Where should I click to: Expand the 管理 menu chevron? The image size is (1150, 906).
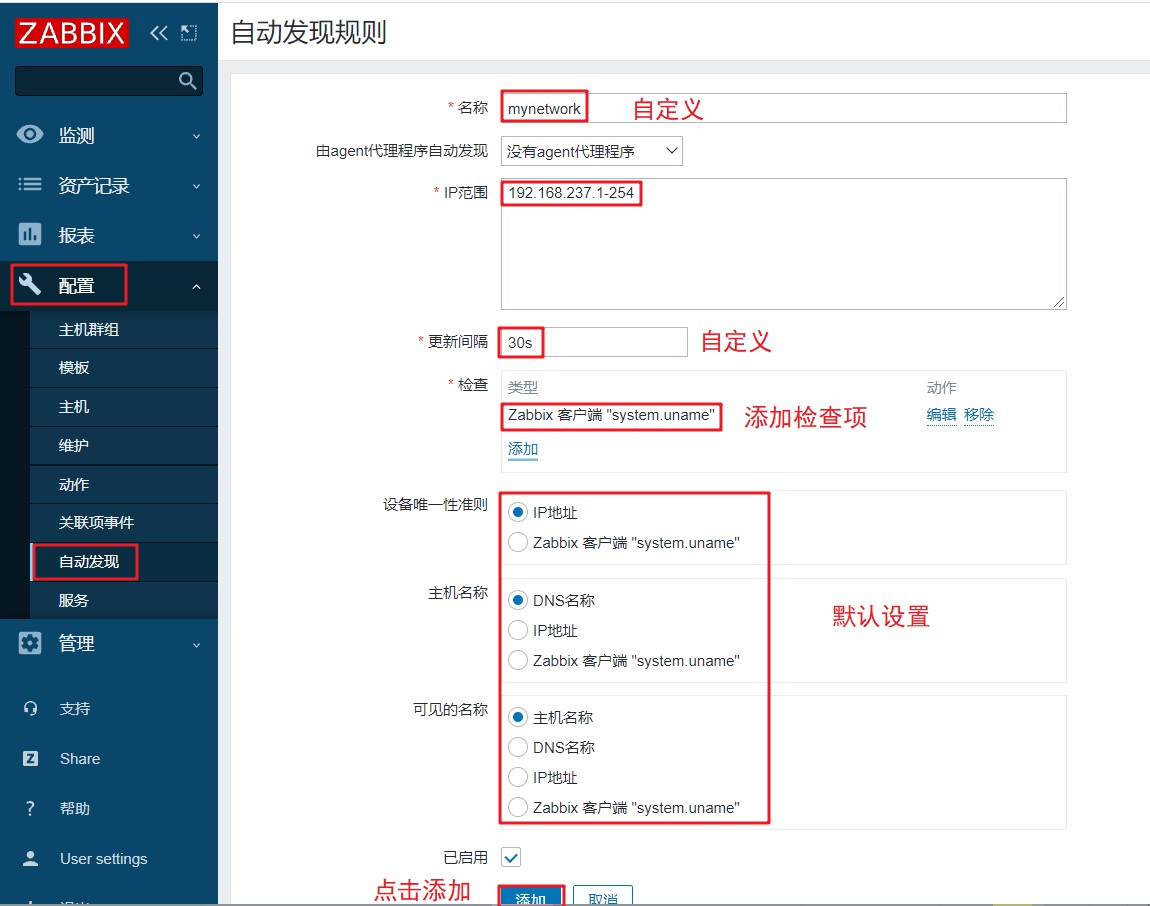[196, 645]
